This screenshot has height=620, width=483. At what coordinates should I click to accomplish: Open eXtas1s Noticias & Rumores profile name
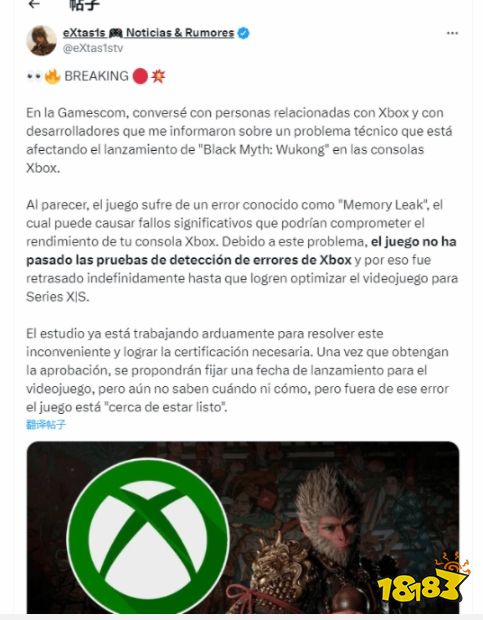point(149,33)
